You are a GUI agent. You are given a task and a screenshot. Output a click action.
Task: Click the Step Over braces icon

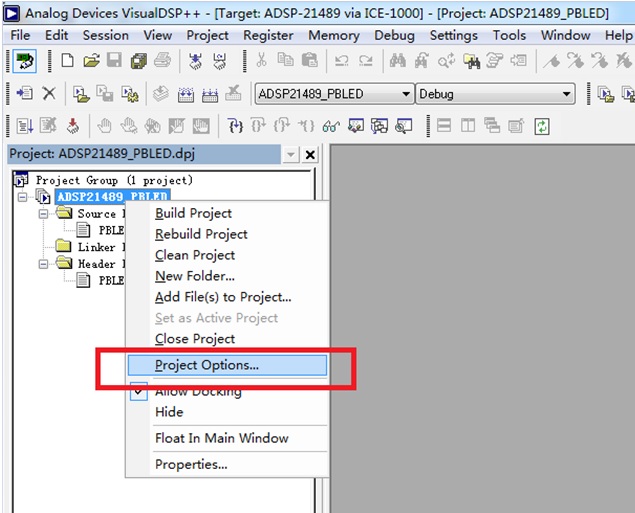pyautogui.click(x=258, y=126)
